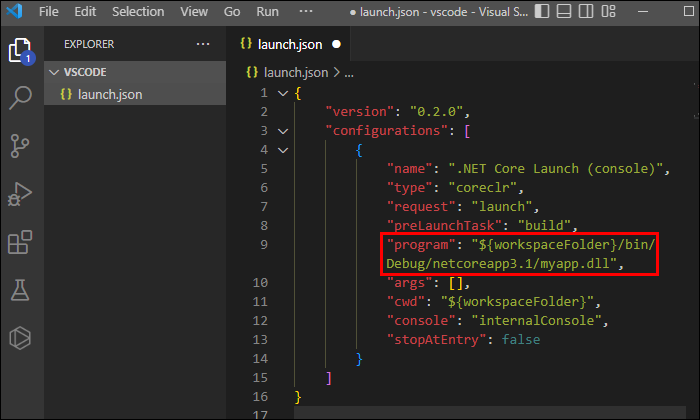Collapse the VSCODE folder section

135,72
